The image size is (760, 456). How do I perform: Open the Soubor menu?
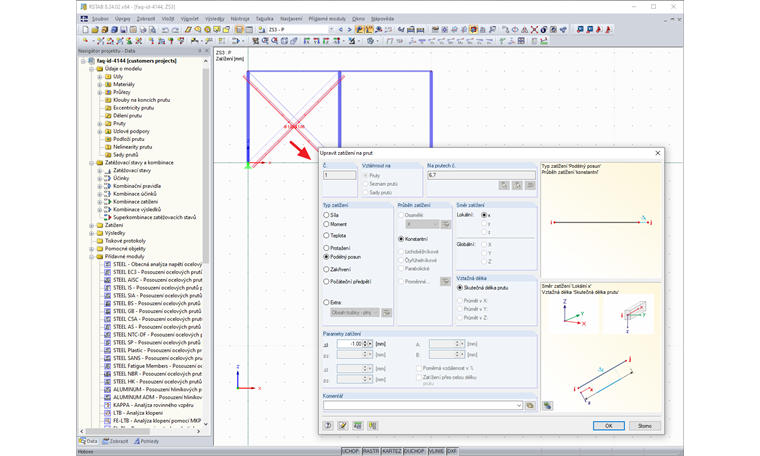click(100, 19)
